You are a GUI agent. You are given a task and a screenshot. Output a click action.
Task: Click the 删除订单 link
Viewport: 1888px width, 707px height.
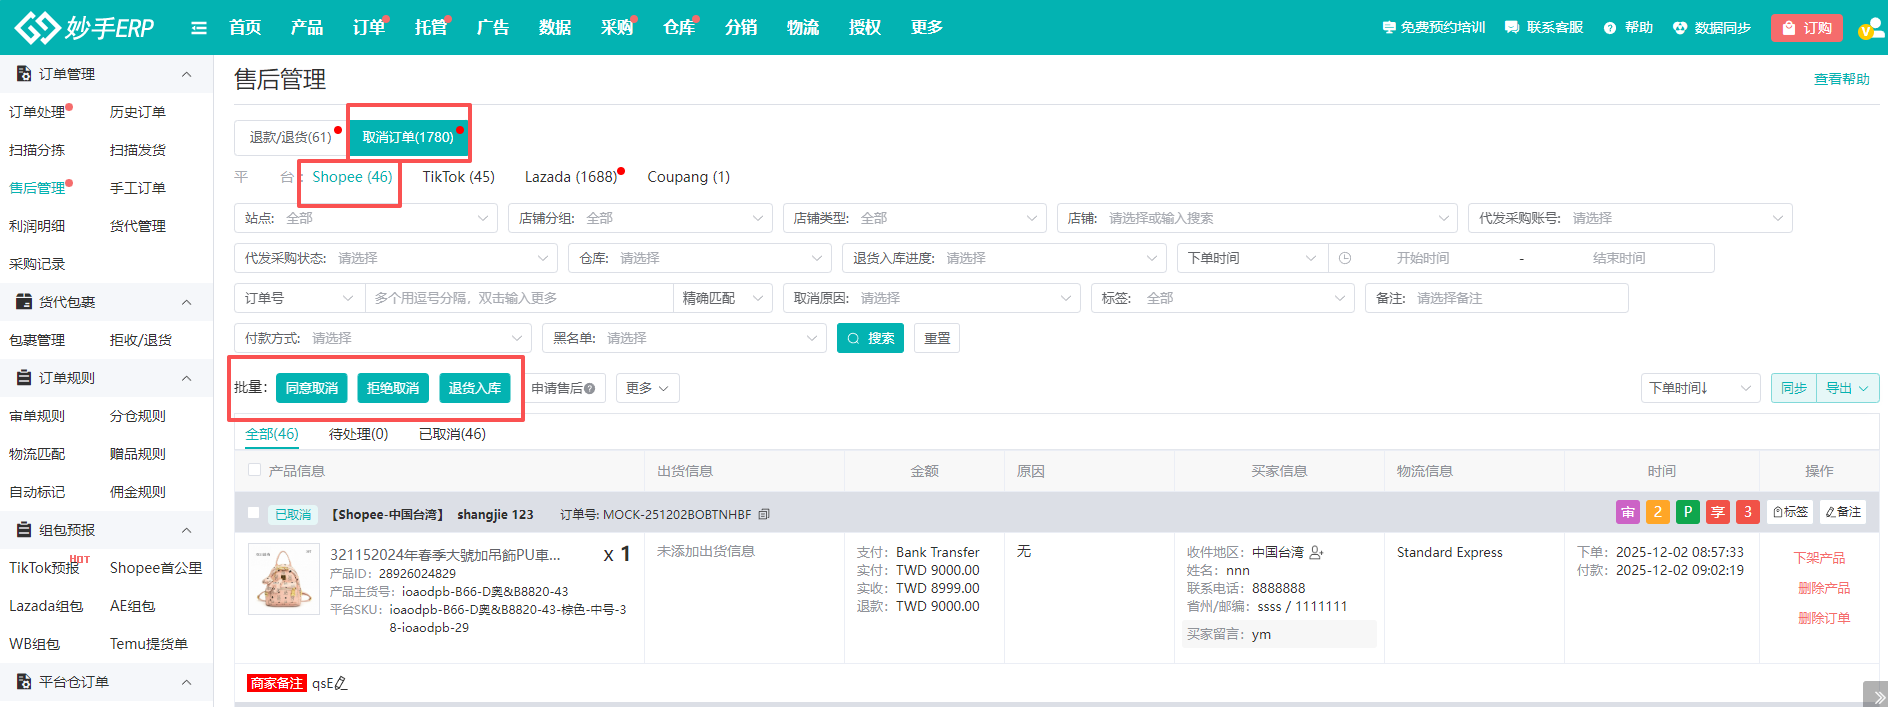1824,618
